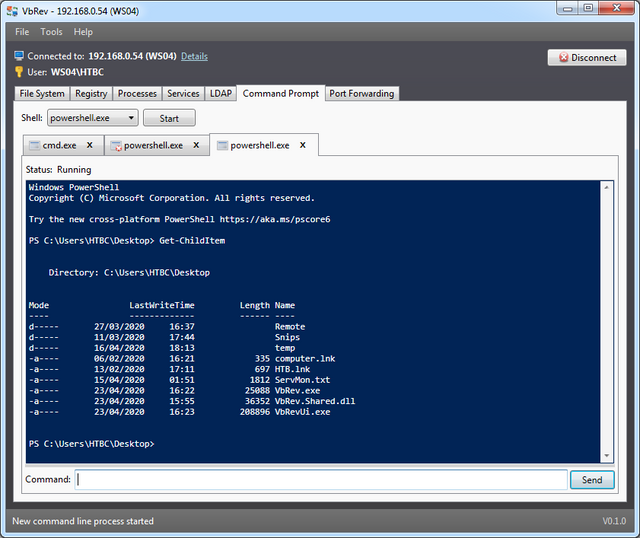Viewport: 640px width, 538px height.
Task: Click the cmd.exe tab console icon
Action: coord(35,146)
